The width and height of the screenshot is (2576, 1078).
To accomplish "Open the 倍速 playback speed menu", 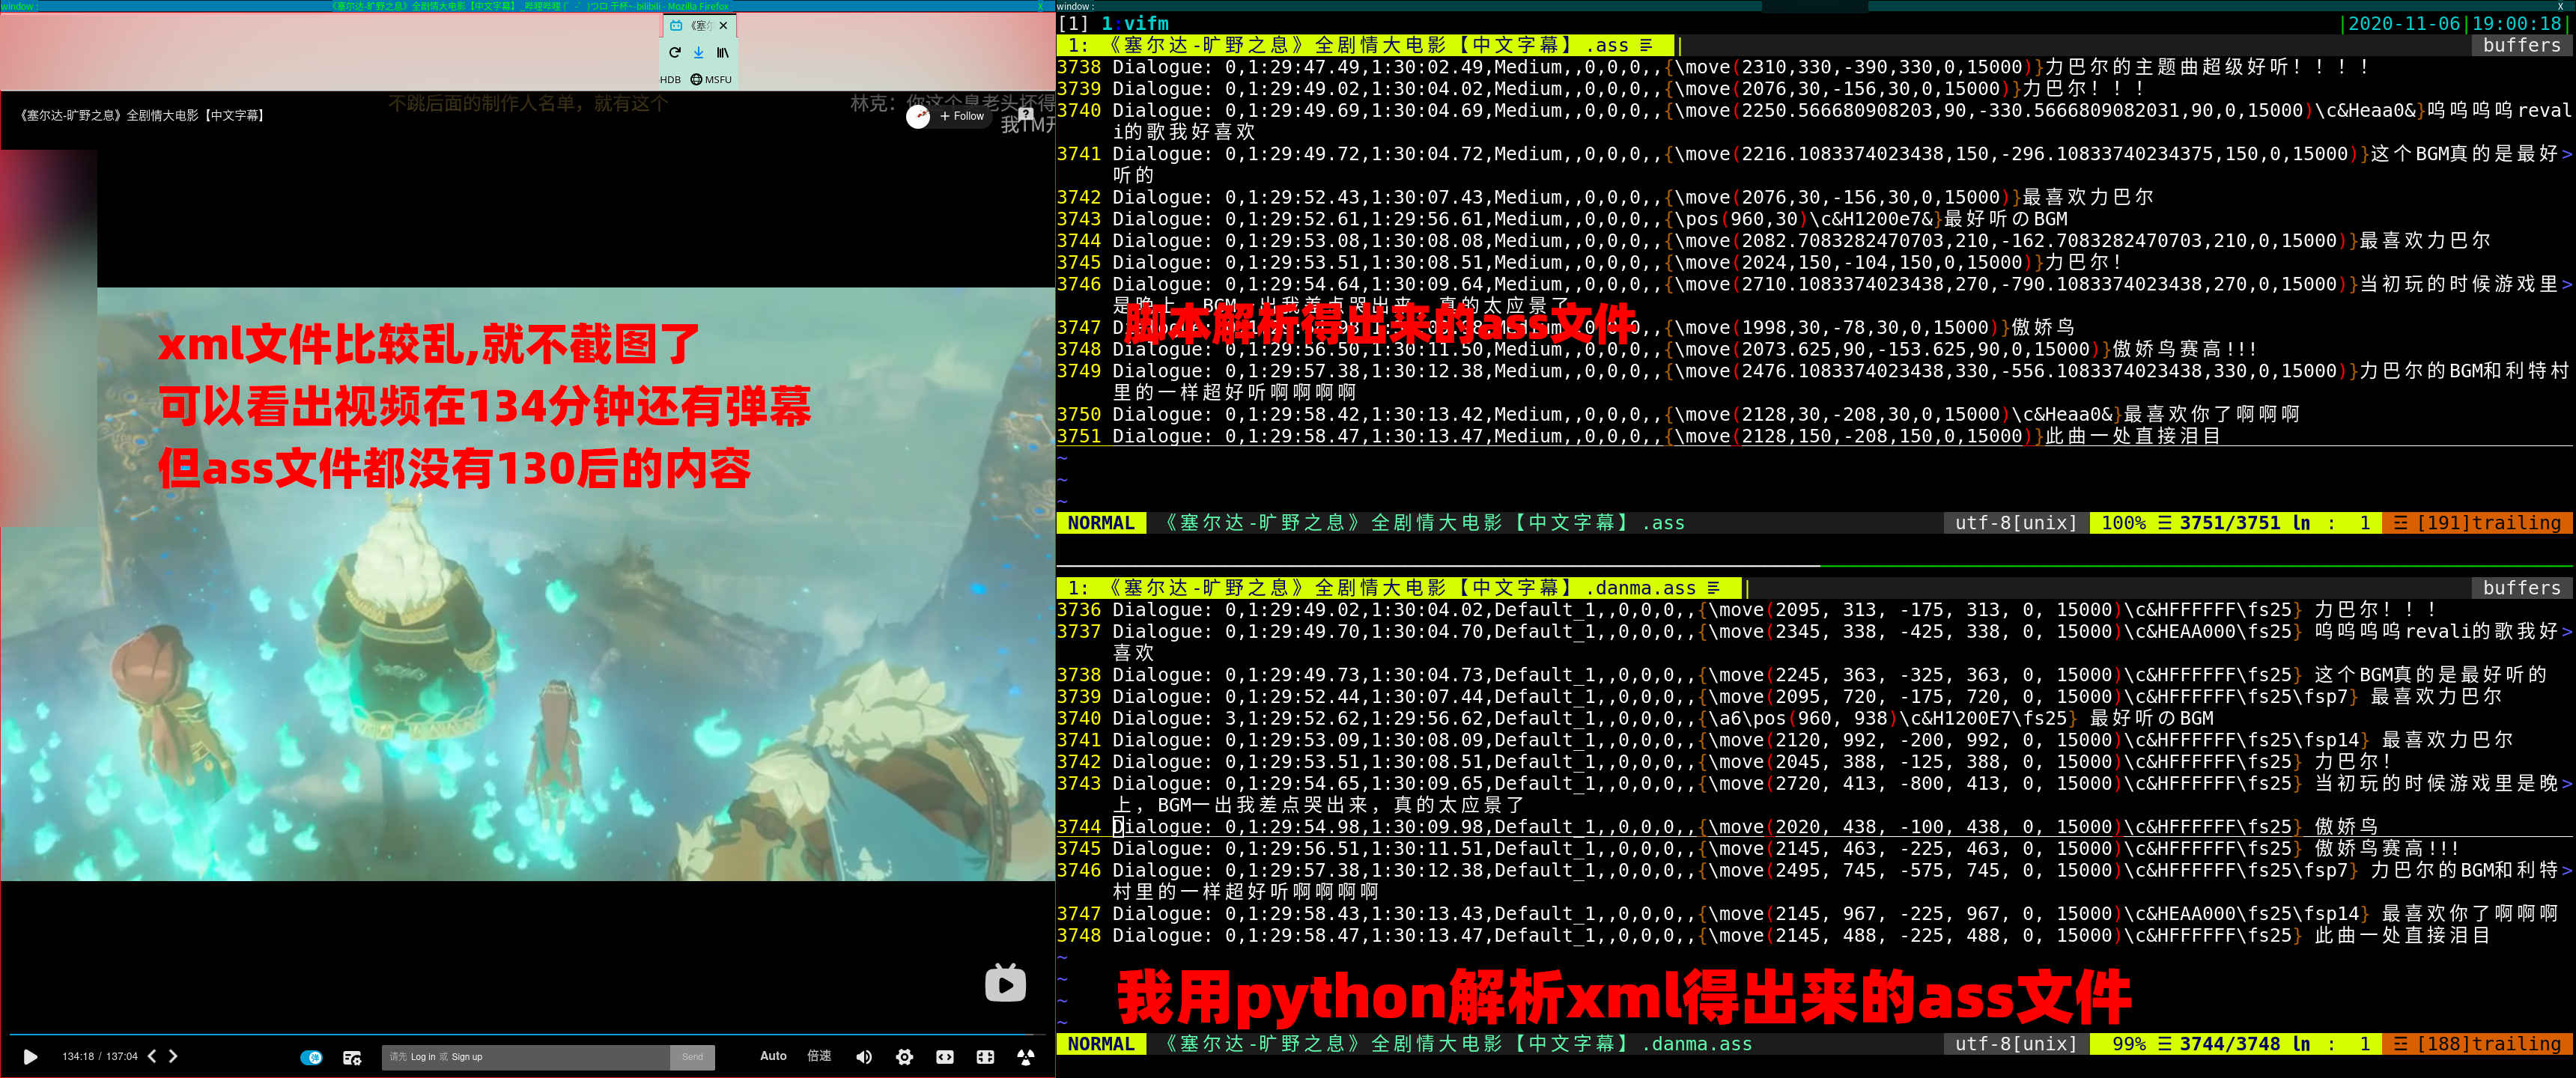I will [819, 1056].
